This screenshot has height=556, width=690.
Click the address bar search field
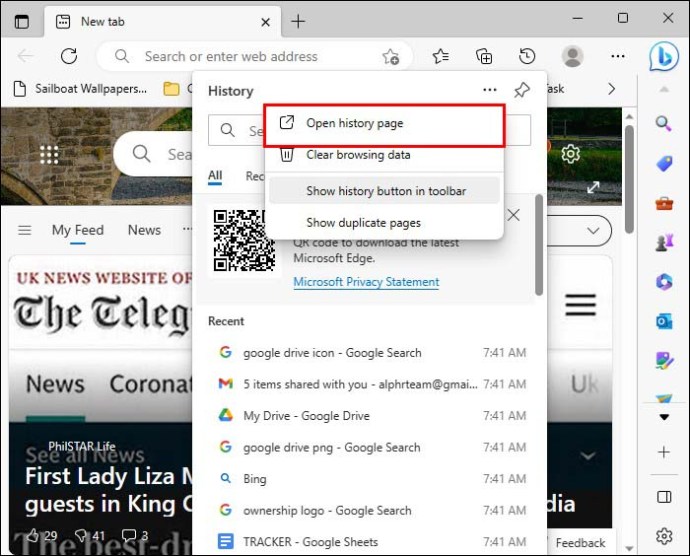254,56
